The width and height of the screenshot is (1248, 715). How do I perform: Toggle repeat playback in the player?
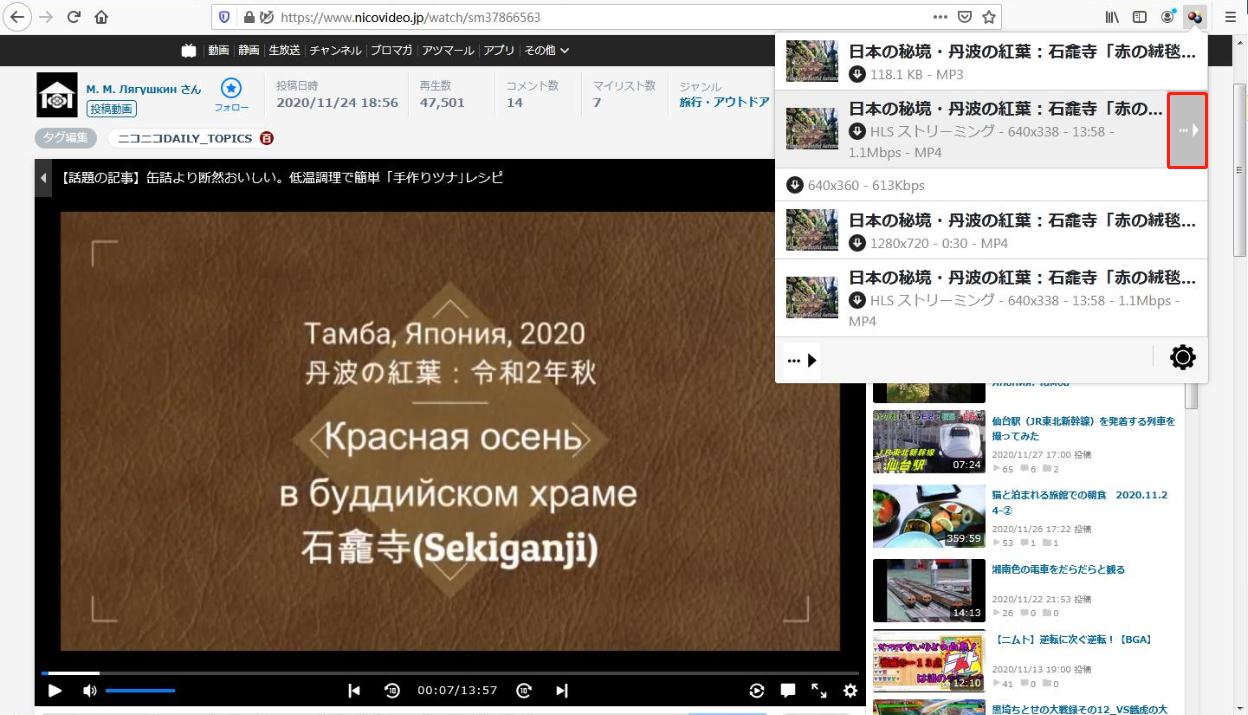[x=757, y=690]
